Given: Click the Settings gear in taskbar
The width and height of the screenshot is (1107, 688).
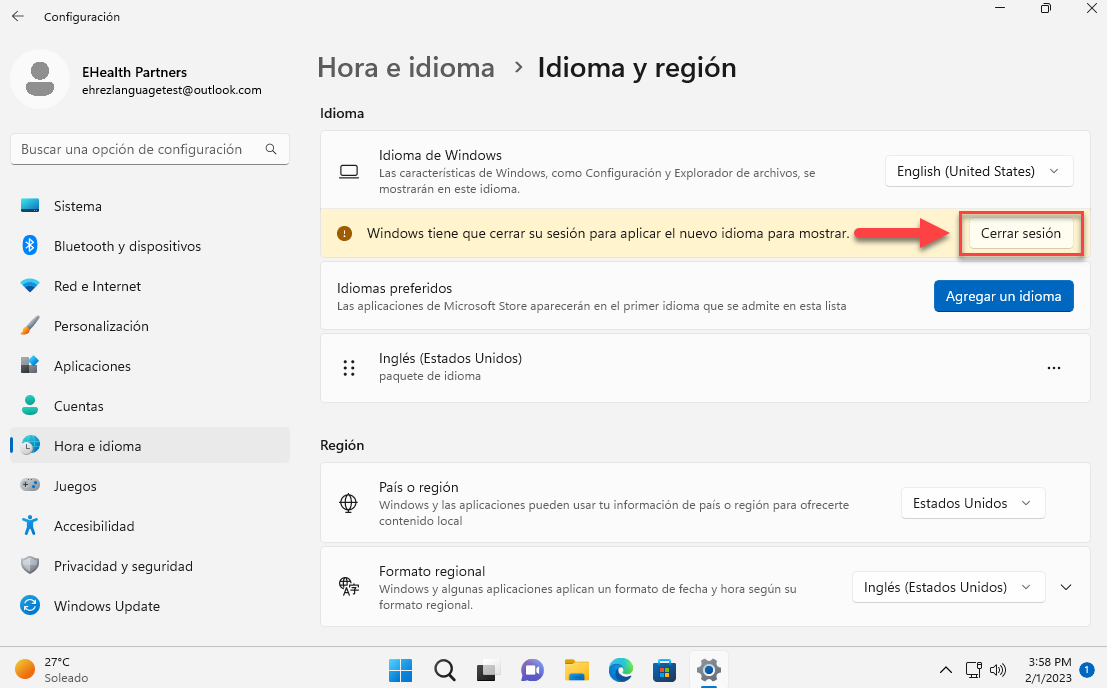Looking at the screenshot, I should tap(708, 670).
